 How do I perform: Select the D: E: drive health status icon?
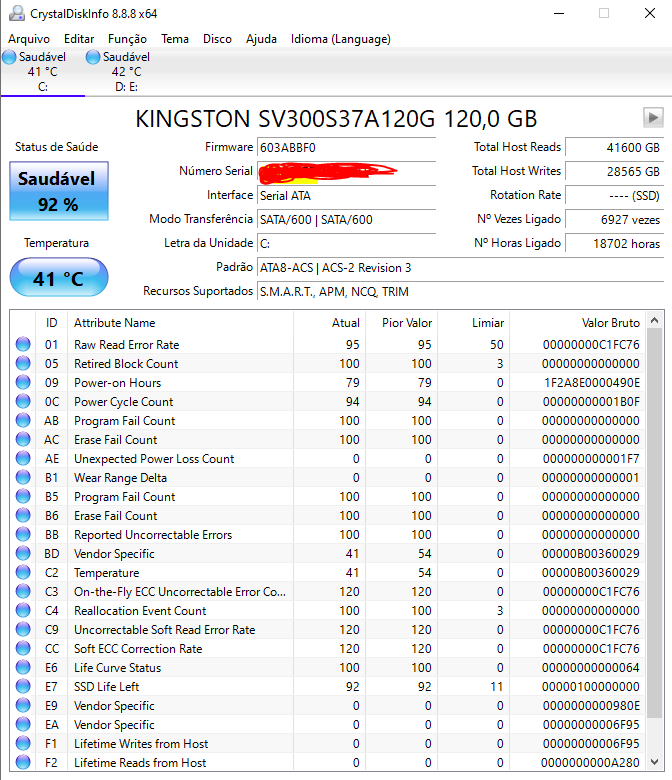coord(94,58)
